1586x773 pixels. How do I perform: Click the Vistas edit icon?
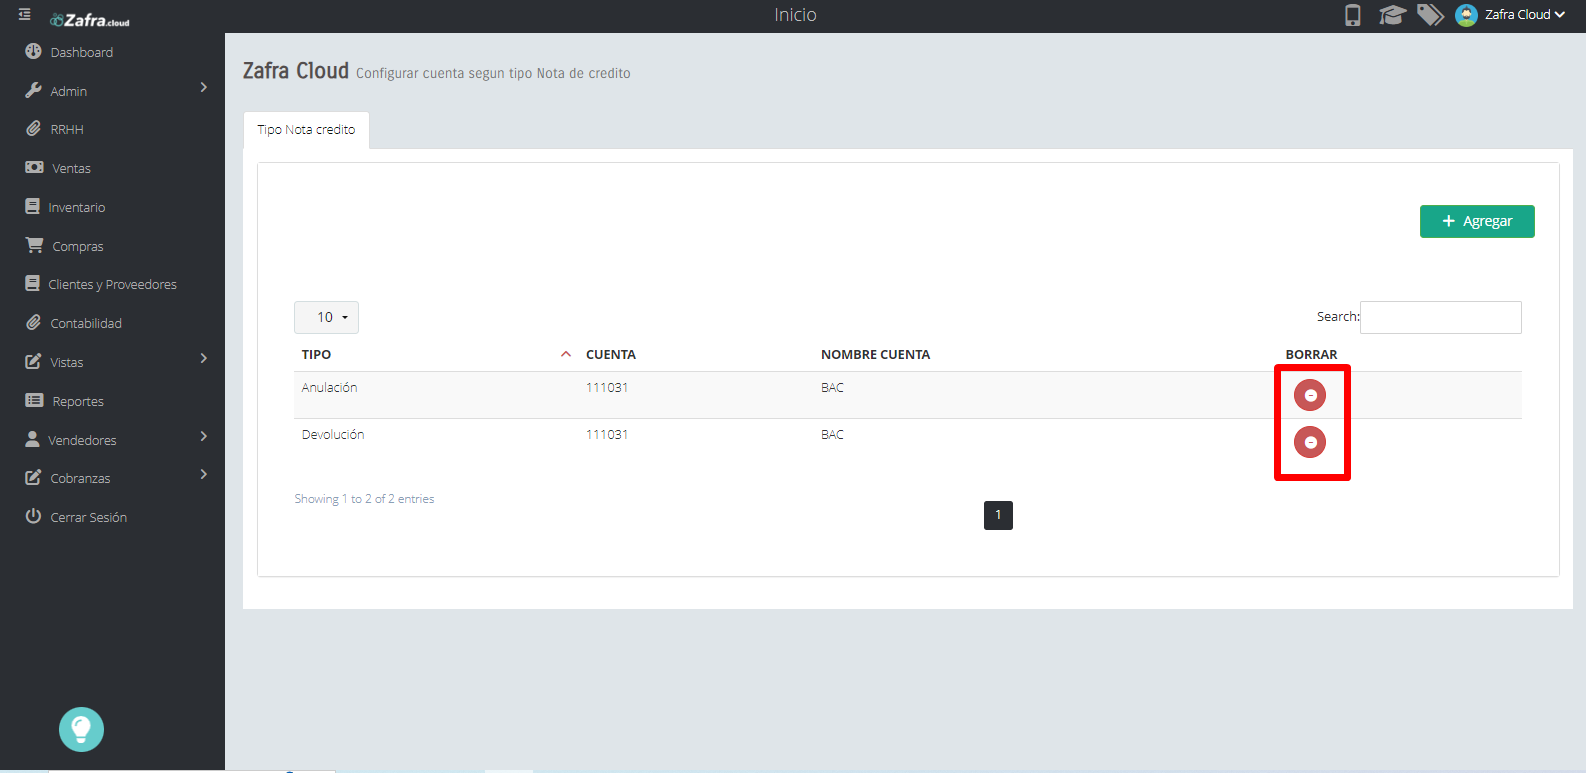click(x=33, y=361)
